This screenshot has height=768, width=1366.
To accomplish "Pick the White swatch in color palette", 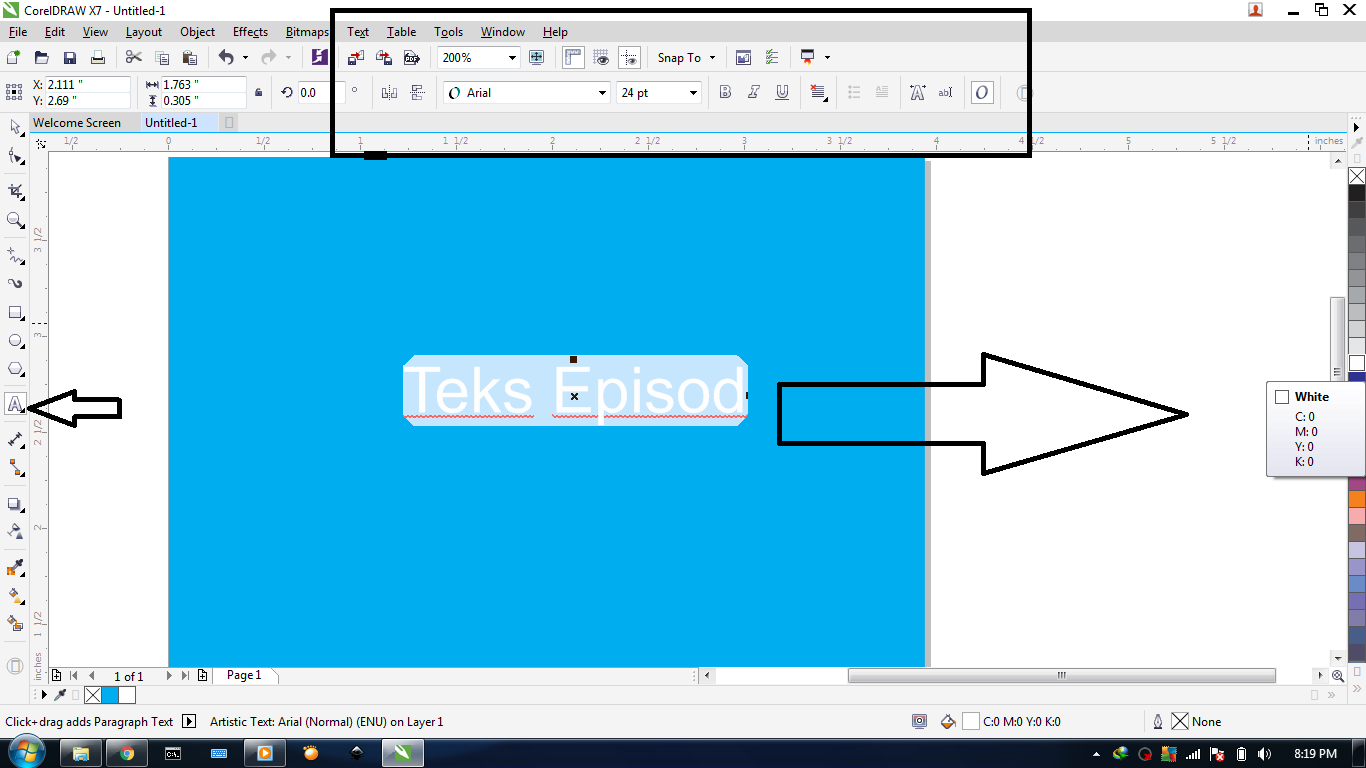I will pos(1357,363).
